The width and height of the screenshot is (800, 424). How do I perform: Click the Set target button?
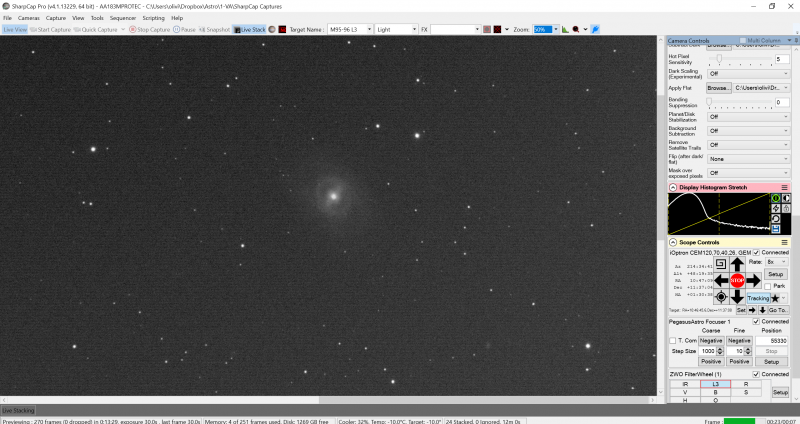741,310
